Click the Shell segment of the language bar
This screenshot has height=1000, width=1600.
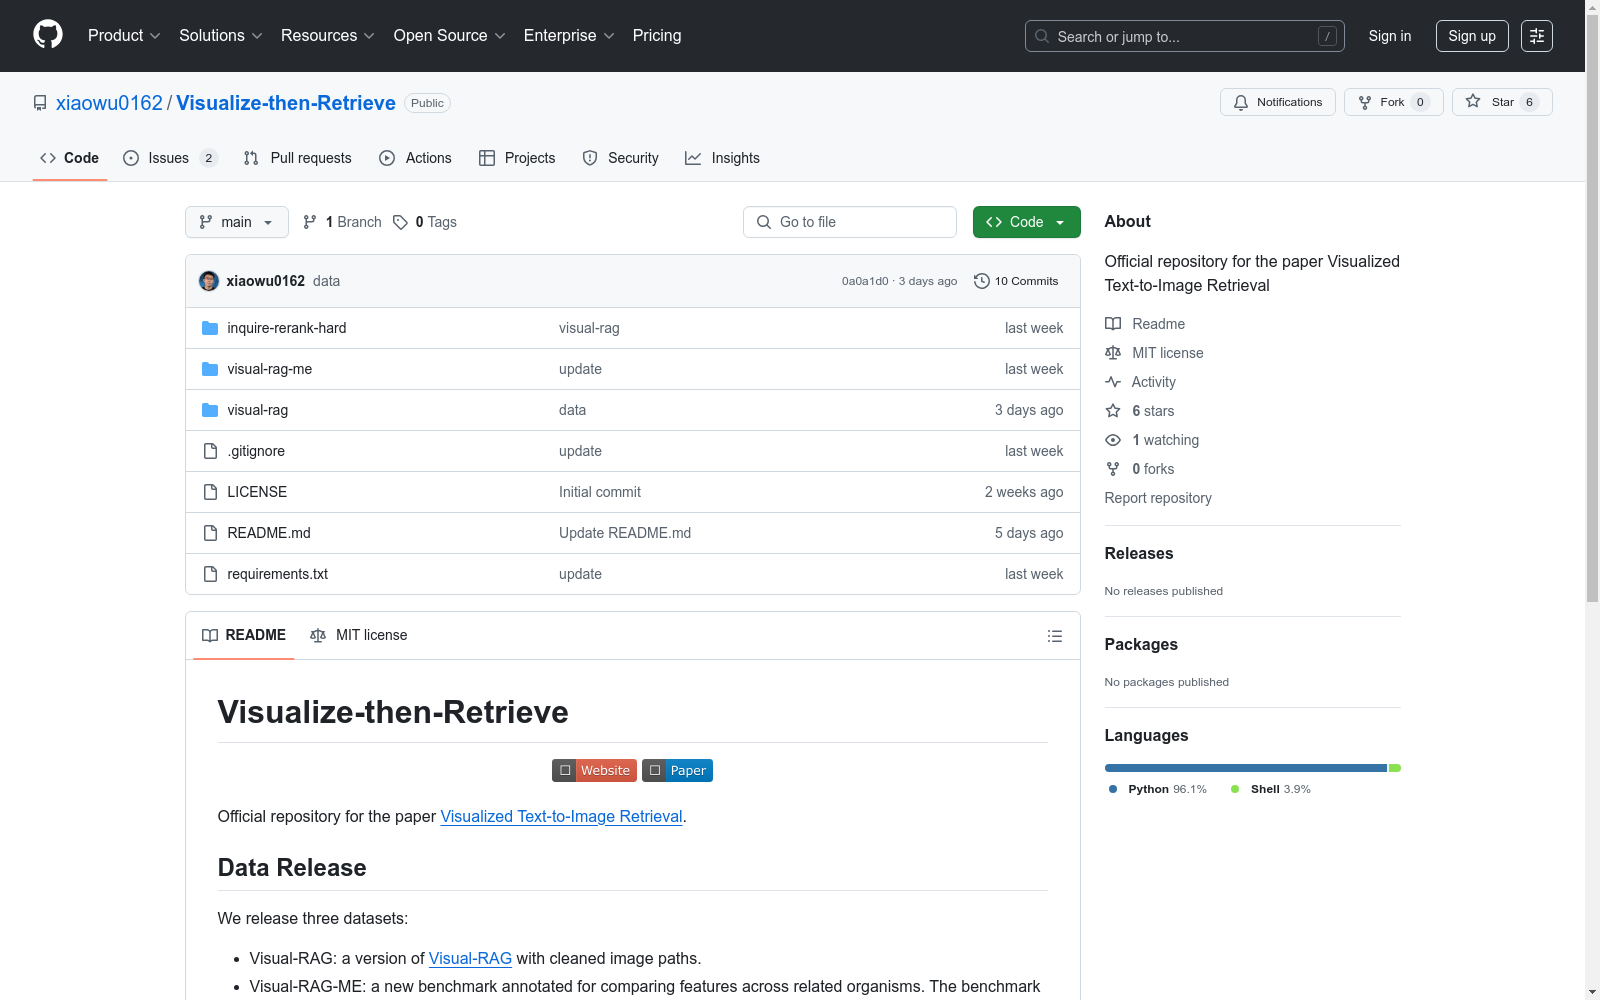[x=1395, y=768]
